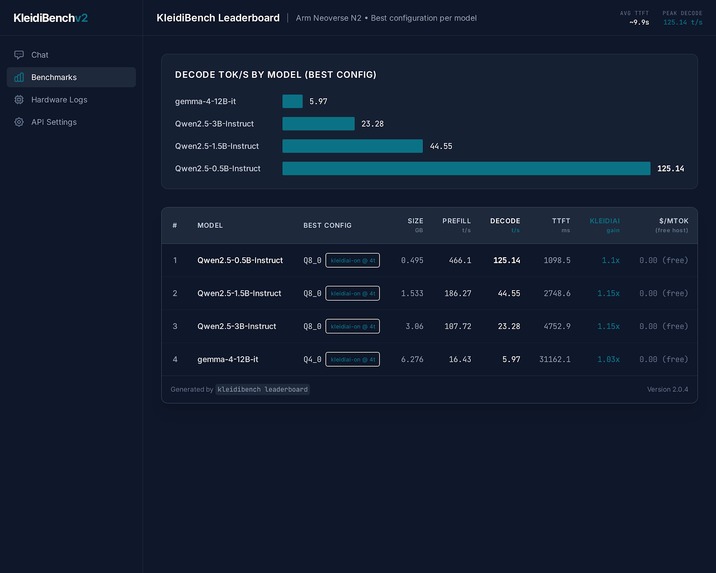The width and height of the screenshot is (716, 573).
Task: Click the AVG TTFT ~9.9s stat
Action: (634, 18)
